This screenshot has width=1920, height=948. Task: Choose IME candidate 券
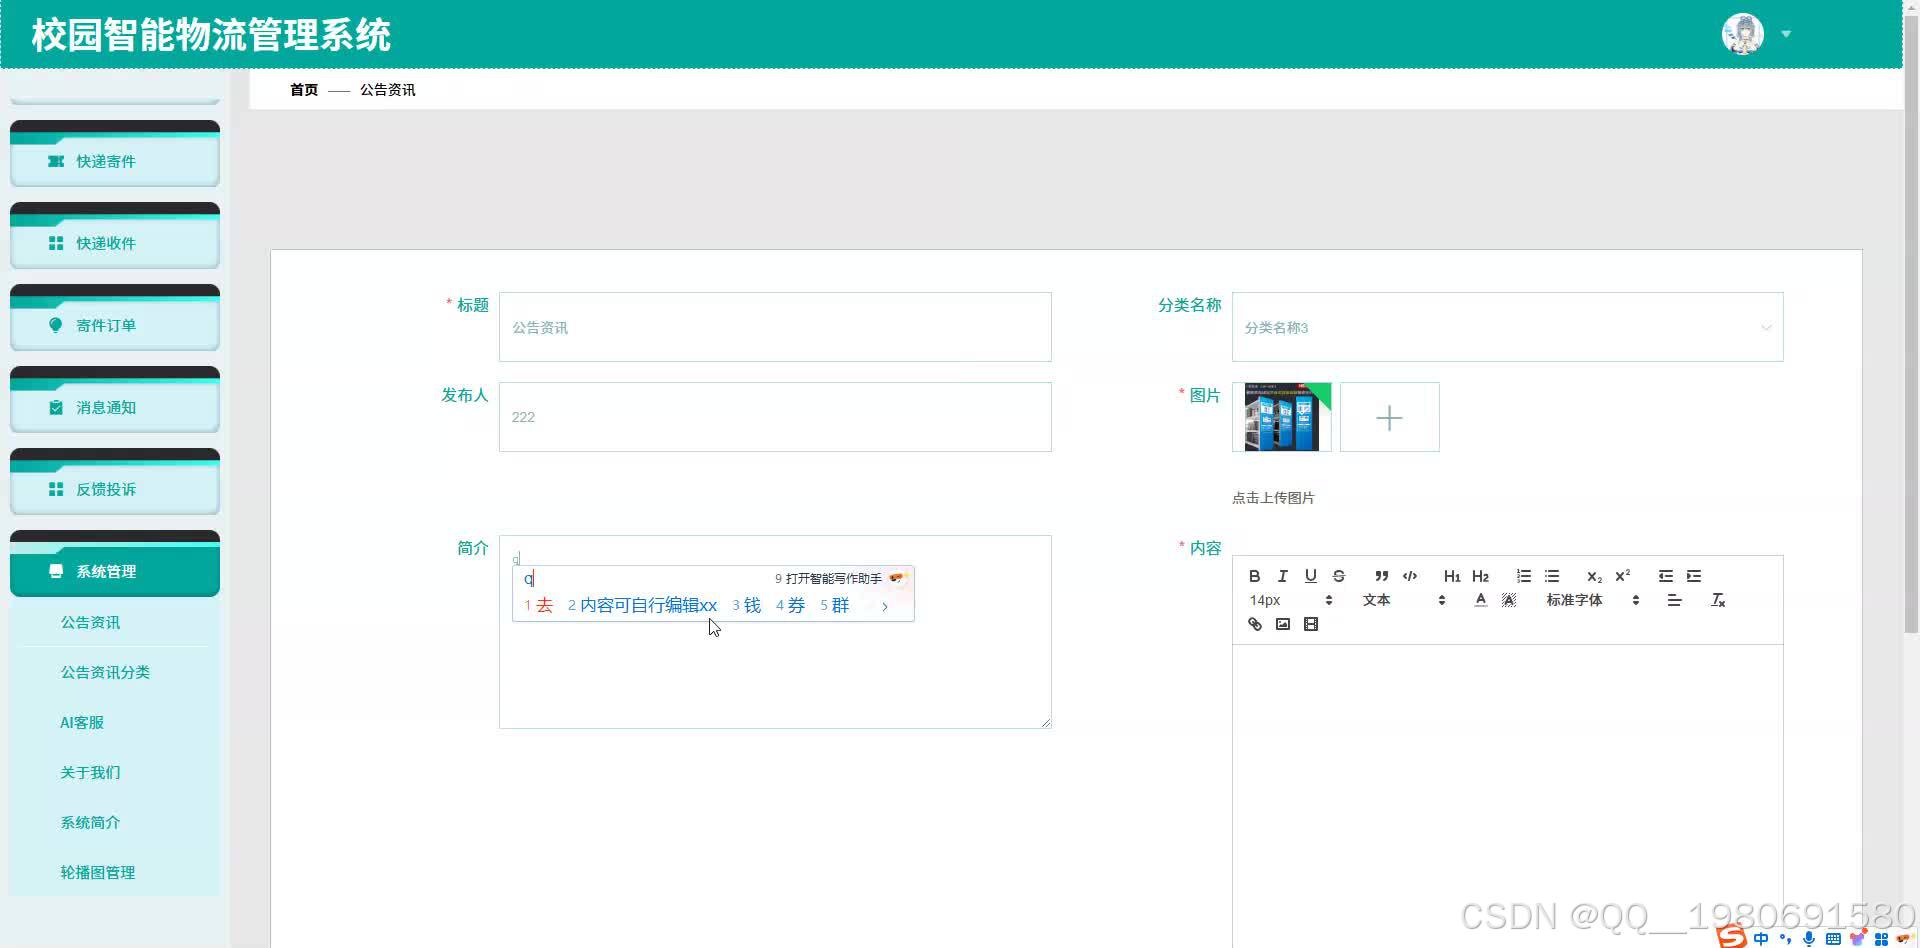click(791, 605)
